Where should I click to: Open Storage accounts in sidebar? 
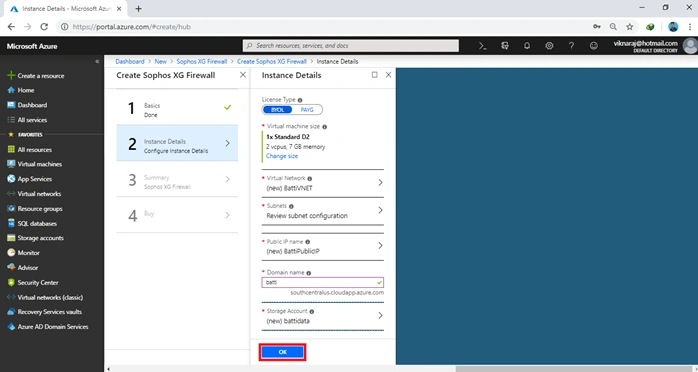[36, 238]
